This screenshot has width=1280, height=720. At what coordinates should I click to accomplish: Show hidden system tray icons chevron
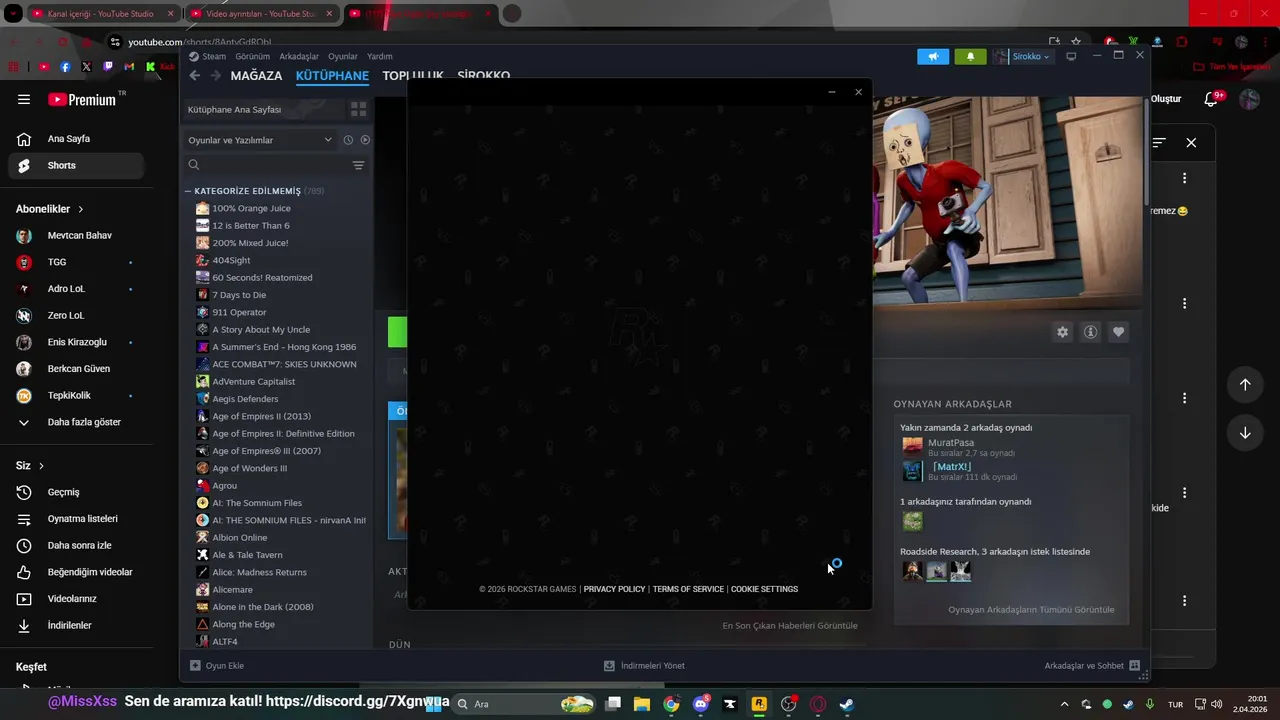pyautogui.click(x=1064, y=704)
